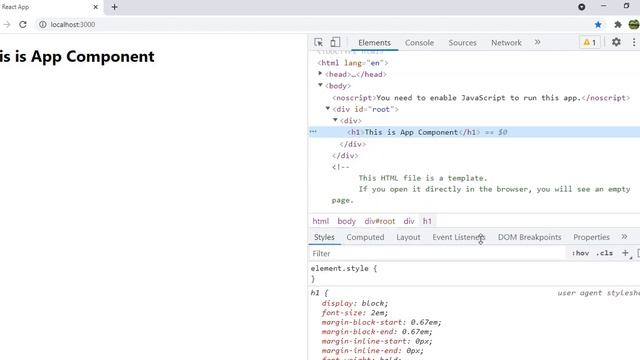
Task: Click div in the breadcrumb bar
Action: (x=409, y=221)
